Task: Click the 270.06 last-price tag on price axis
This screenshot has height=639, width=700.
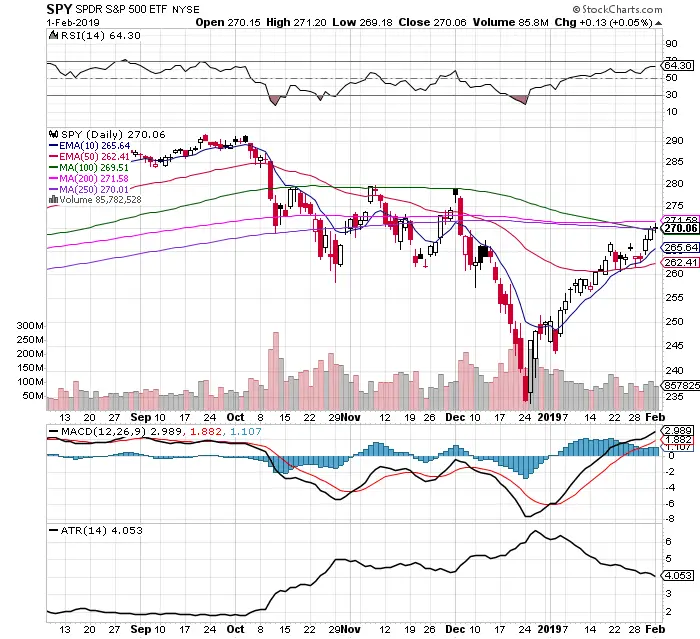Action: tap(680, 228)
